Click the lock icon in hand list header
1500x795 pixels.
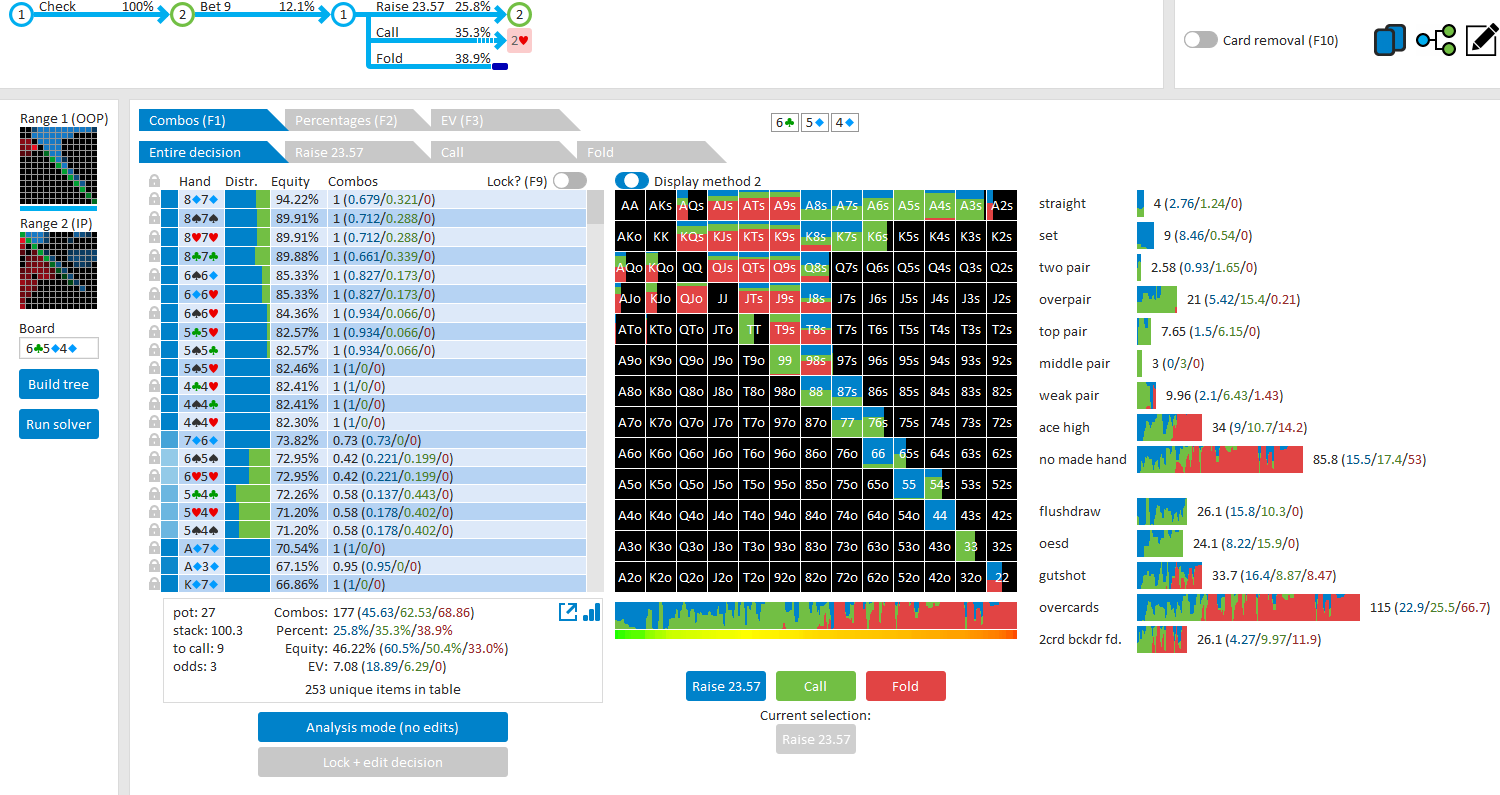pyautogui.click(x=154, y=181)
